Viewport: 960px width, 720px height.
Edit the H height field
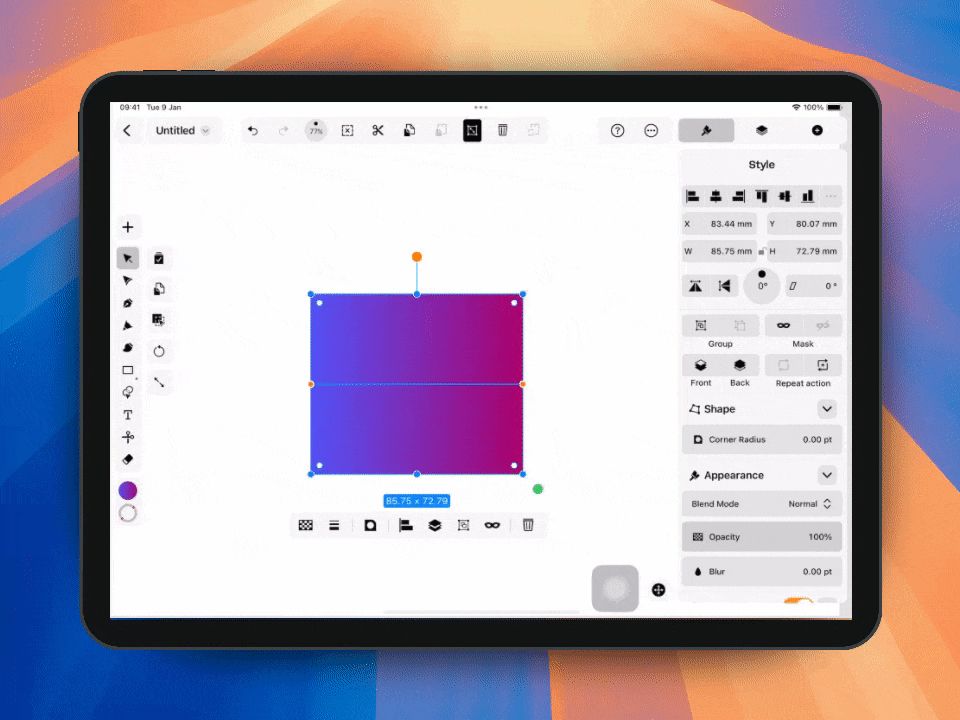click(804, 251)
